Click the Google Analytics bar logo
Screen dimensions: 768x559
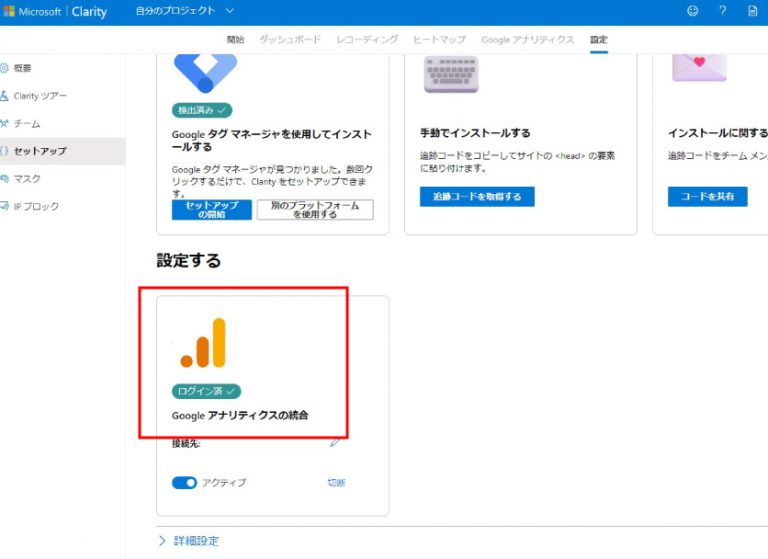point(203,343)
